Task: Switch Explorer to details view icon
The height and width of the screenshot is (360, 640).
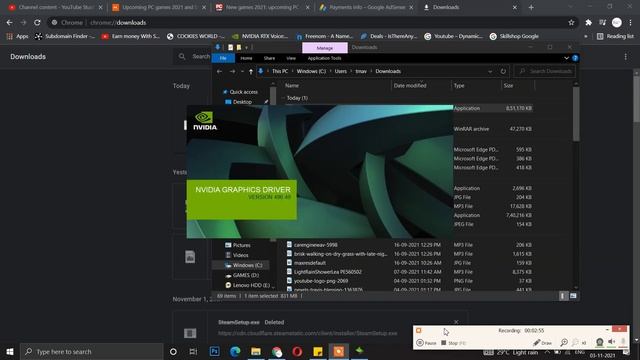Action: (563, 296)
